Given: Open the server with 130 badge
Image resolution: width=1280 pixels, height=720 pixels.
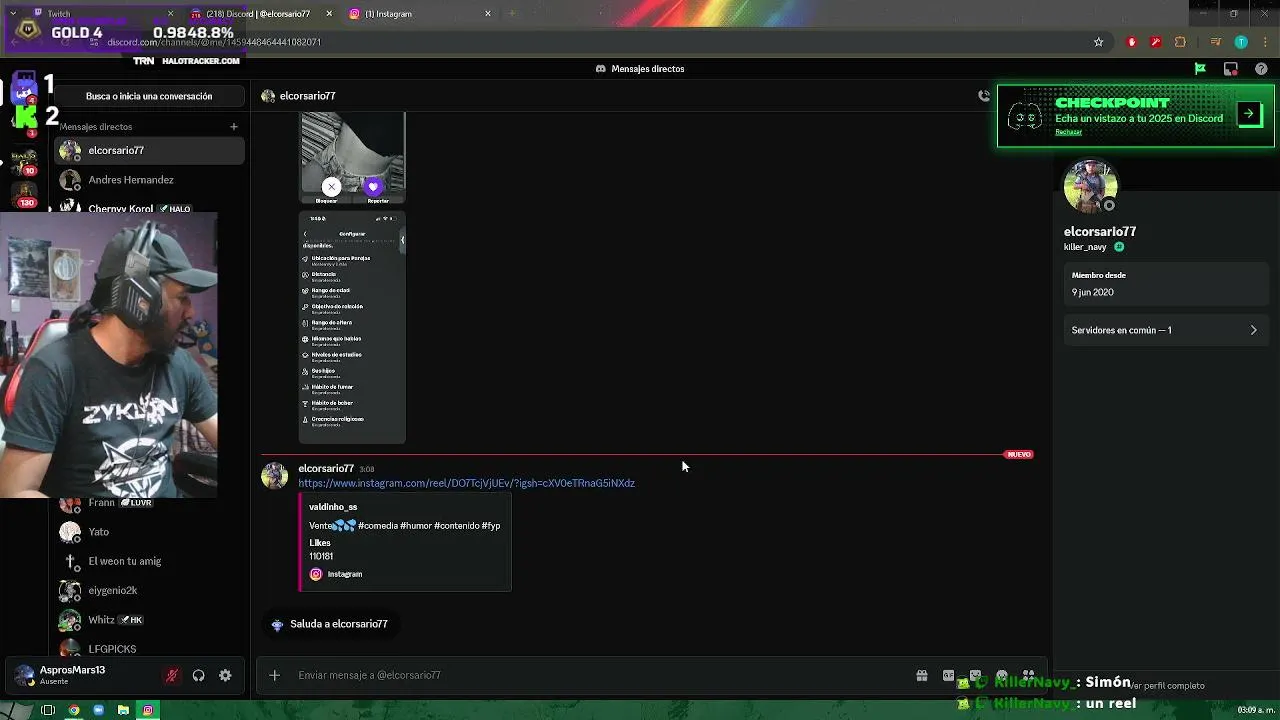Looking at the screenshot, I should pos(24,193).
